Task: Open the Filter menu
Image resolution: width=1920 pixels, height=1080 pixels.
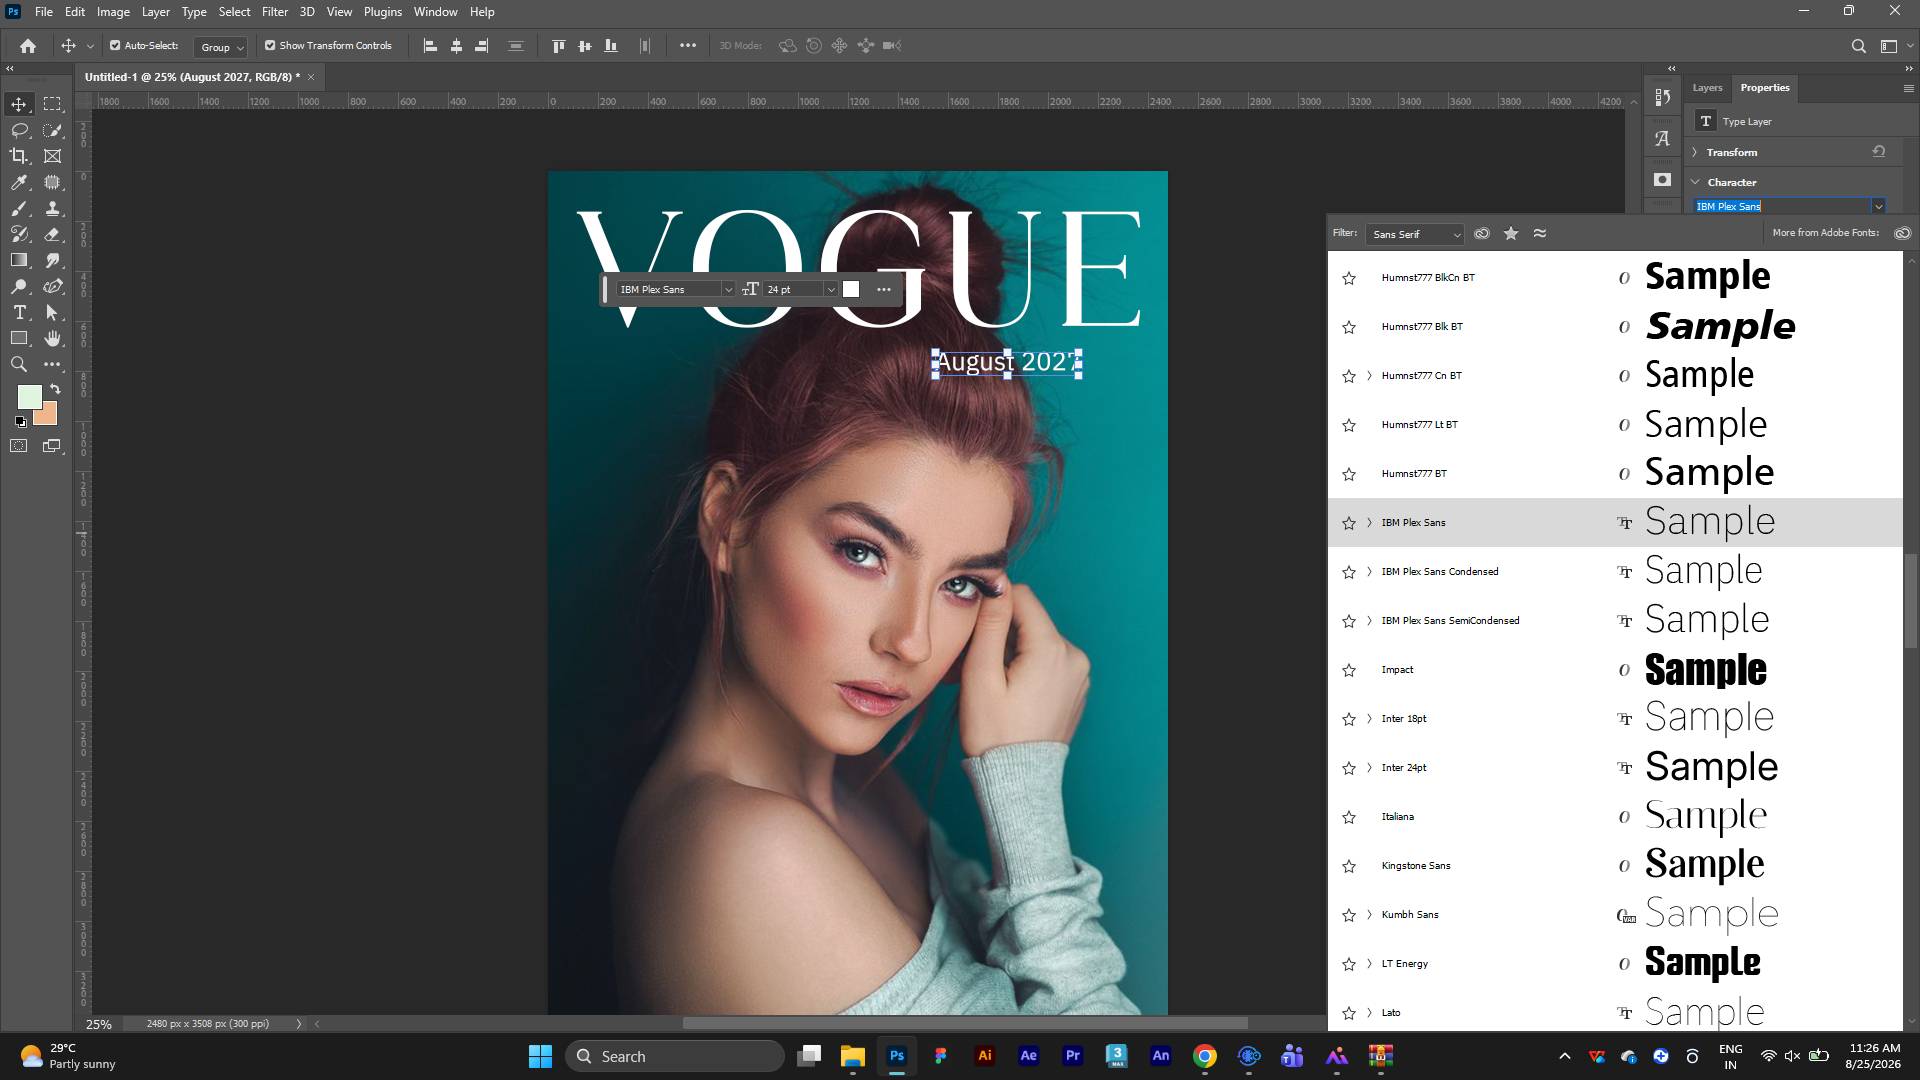Action: tap(275, 12)
